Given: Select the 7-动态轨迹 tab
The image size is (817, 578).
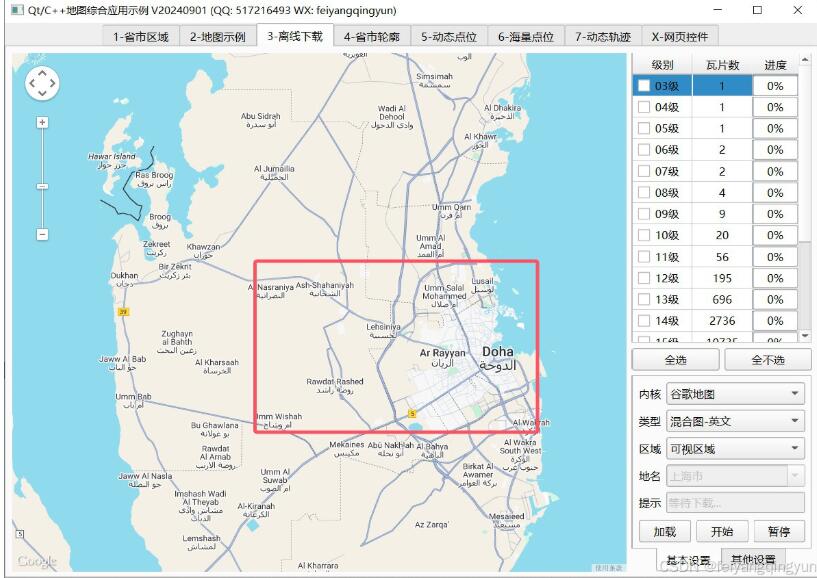Looking at the screenshot, I should (603, 36).
